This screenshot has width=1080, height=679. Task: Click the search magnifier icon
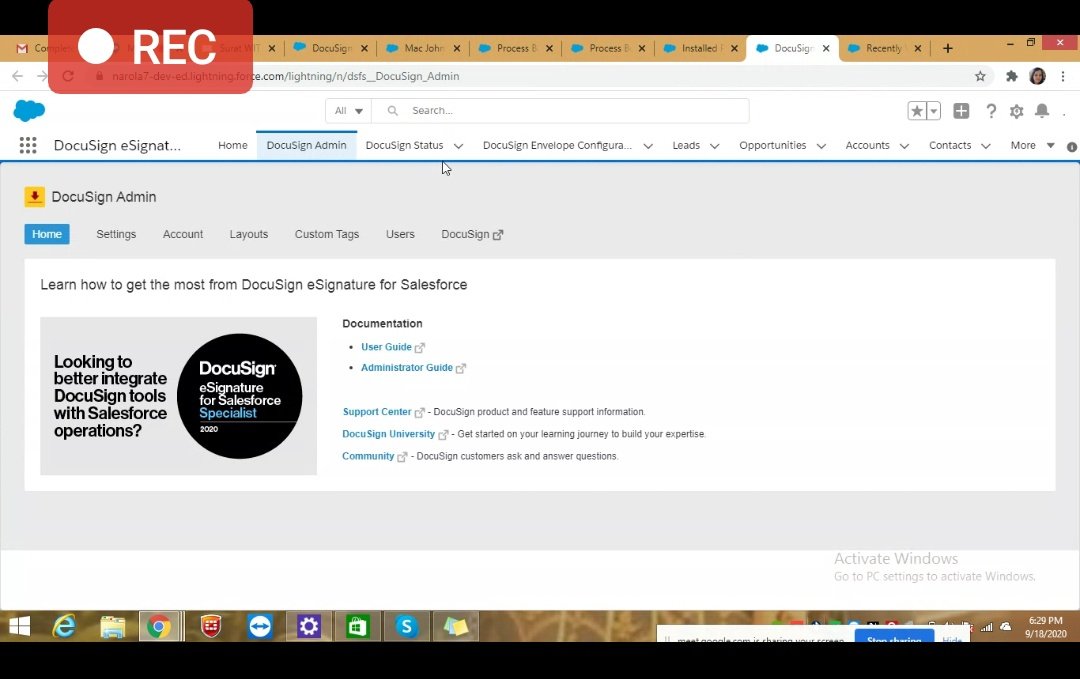click(x=393, y=111)
